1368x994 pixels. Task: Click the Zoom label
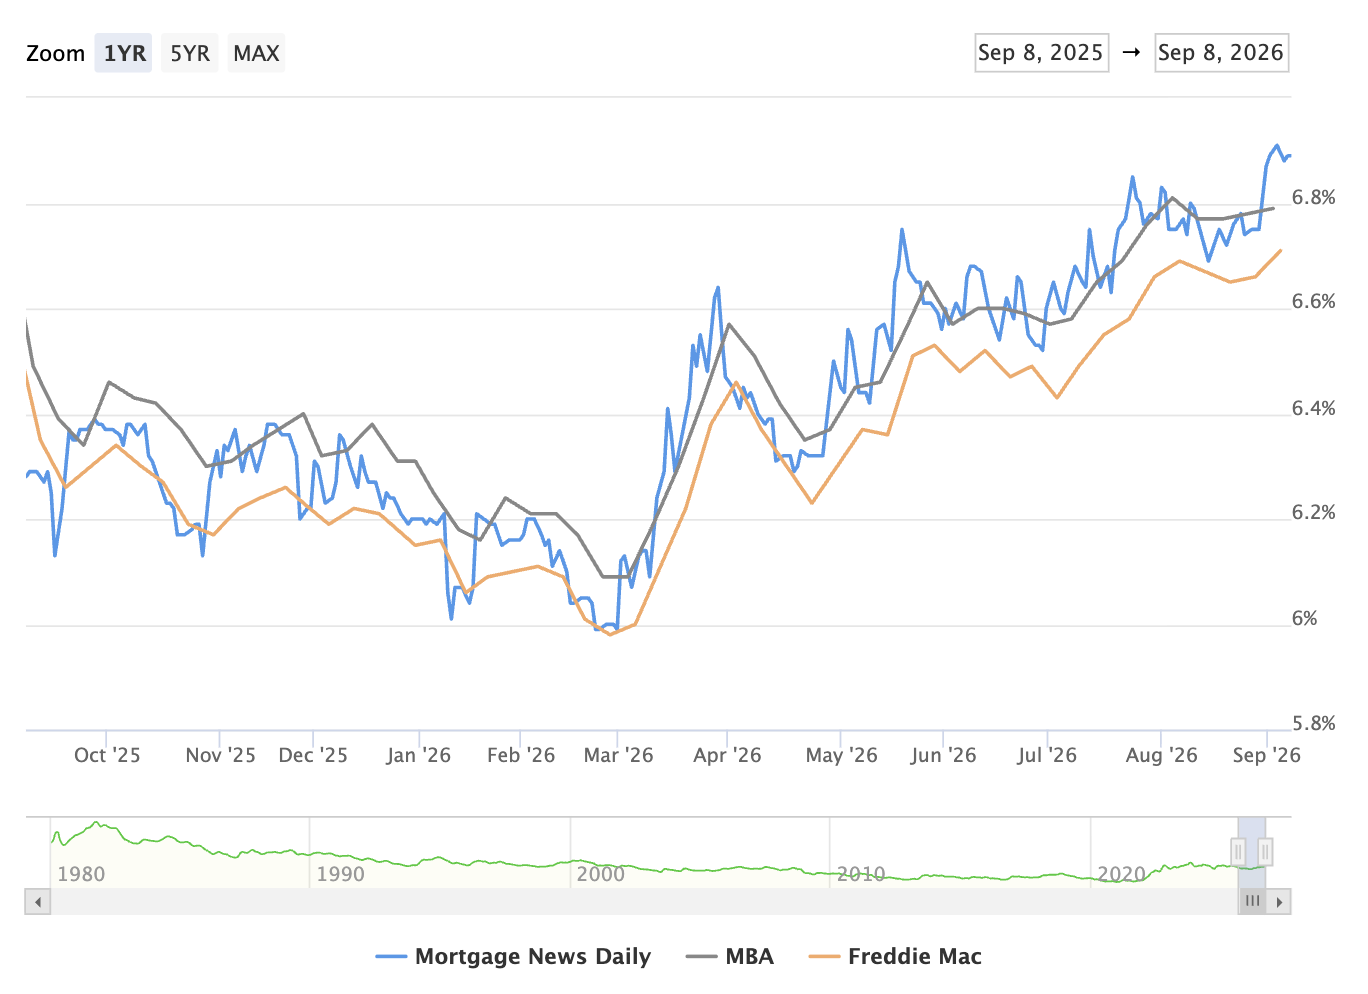(55, 54)
